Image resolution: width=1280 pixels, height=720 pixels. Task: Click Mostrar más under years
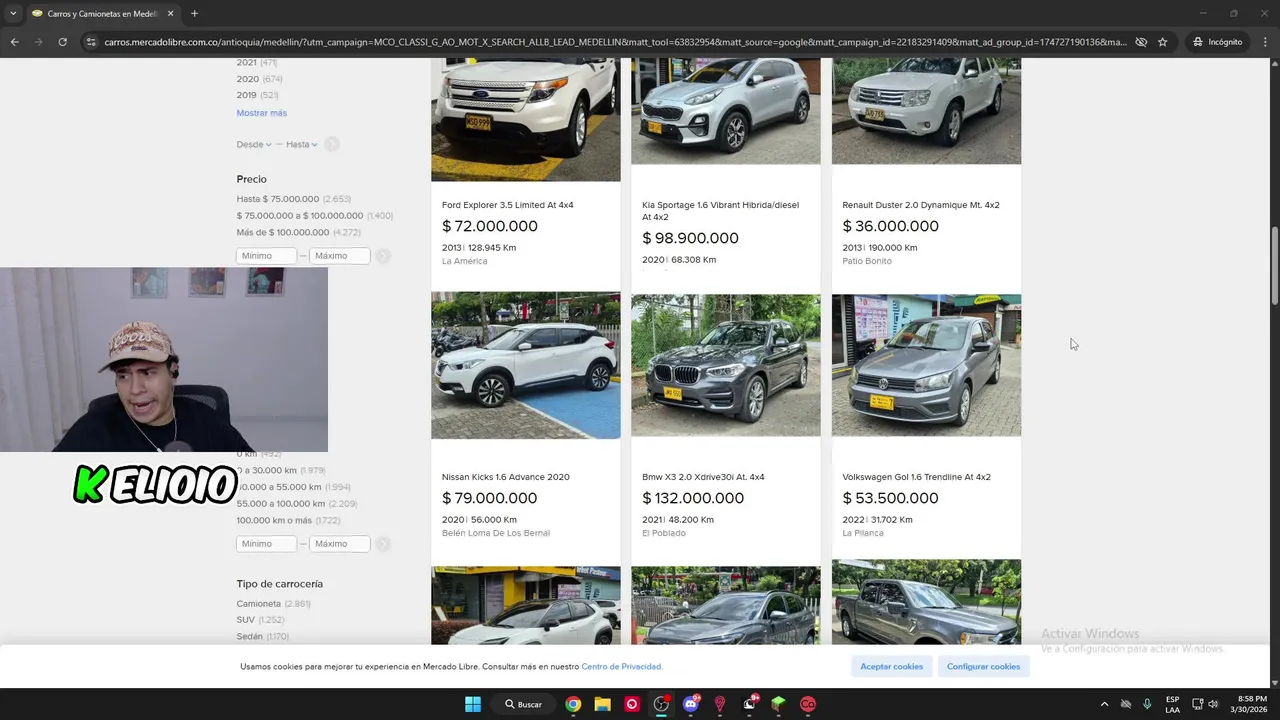(x=261, y=113)
